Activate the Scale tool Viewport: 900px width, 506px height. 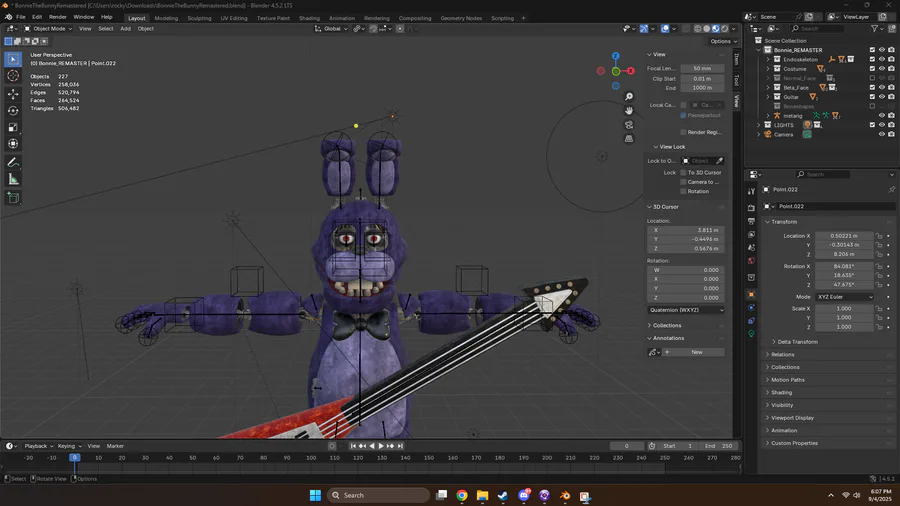[13, 127]
